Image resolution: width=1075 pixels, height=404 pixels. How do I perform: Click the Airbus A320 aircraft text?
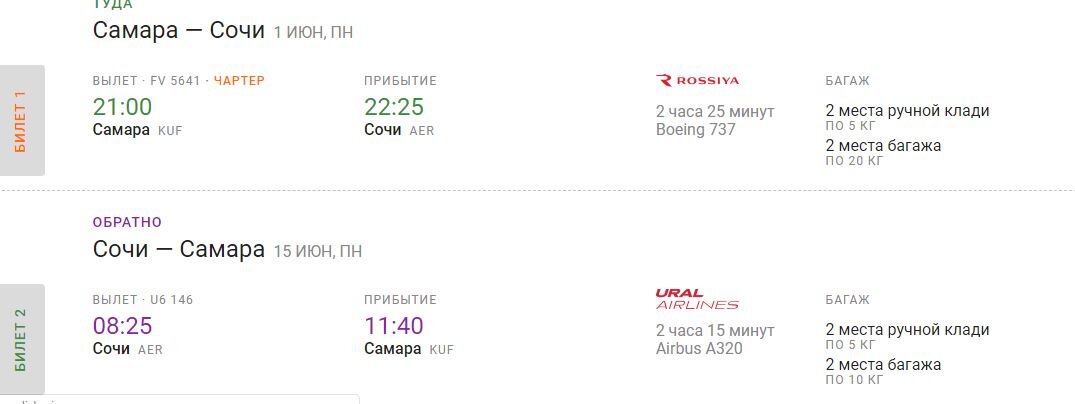click(699, 348)
